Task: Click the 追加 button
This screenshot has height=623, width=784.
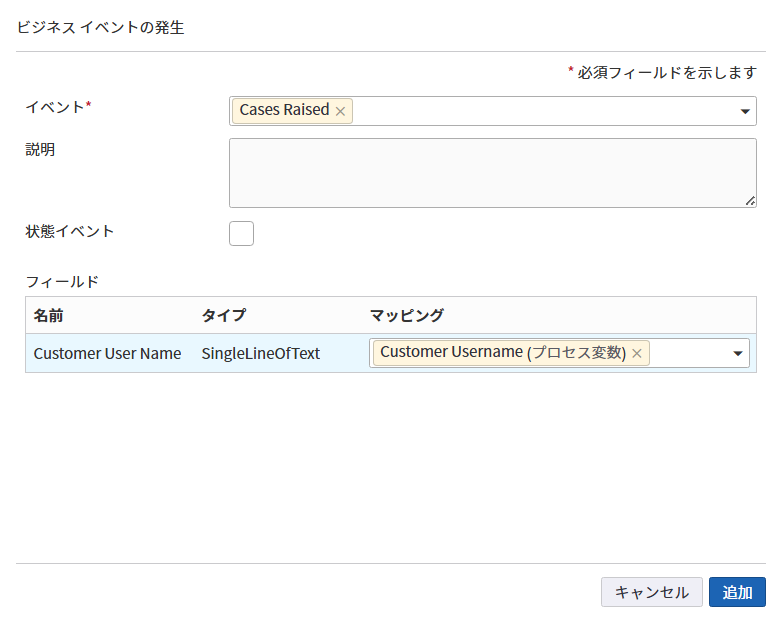Action: coord(737,592)
